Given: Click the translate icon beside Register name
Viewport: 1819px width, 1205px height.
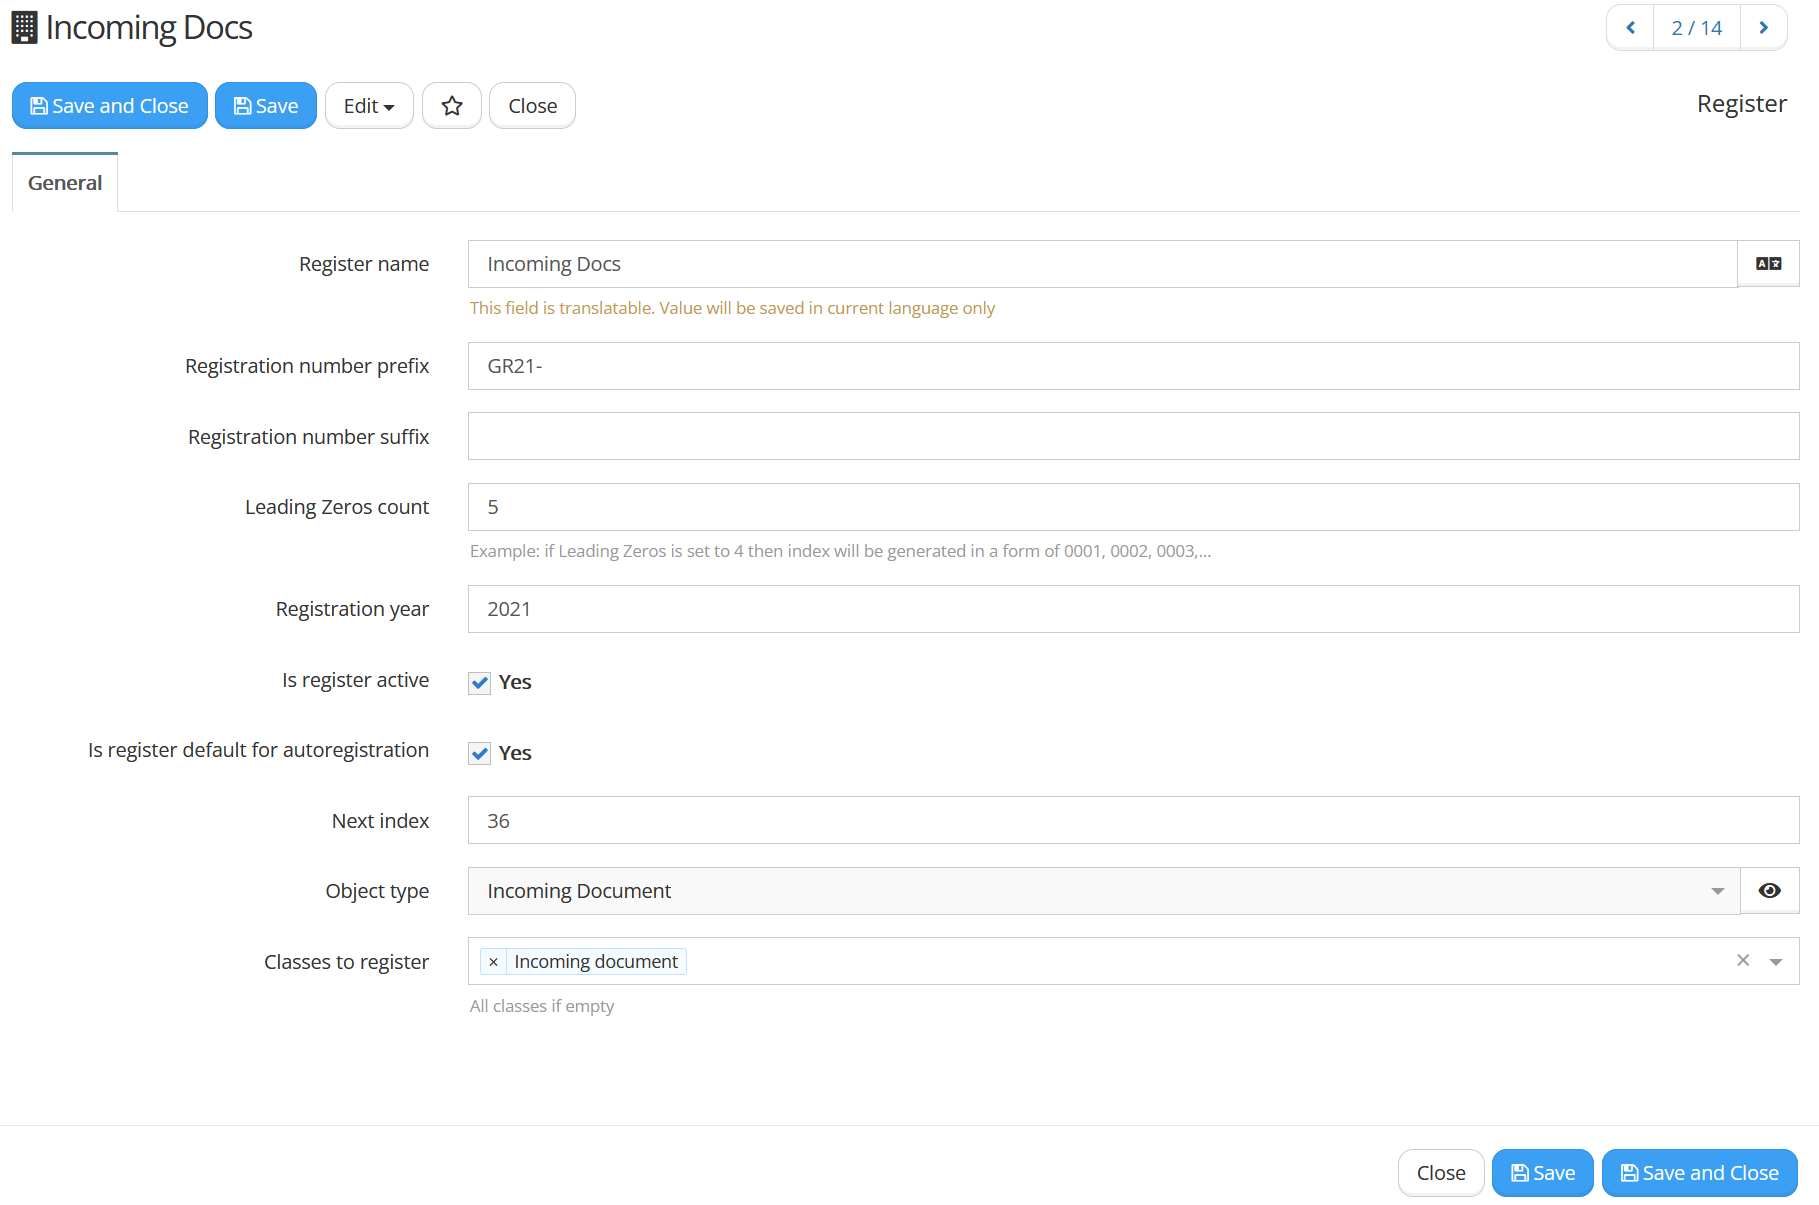Looking at the screenshot, I should pos(1768,263).
